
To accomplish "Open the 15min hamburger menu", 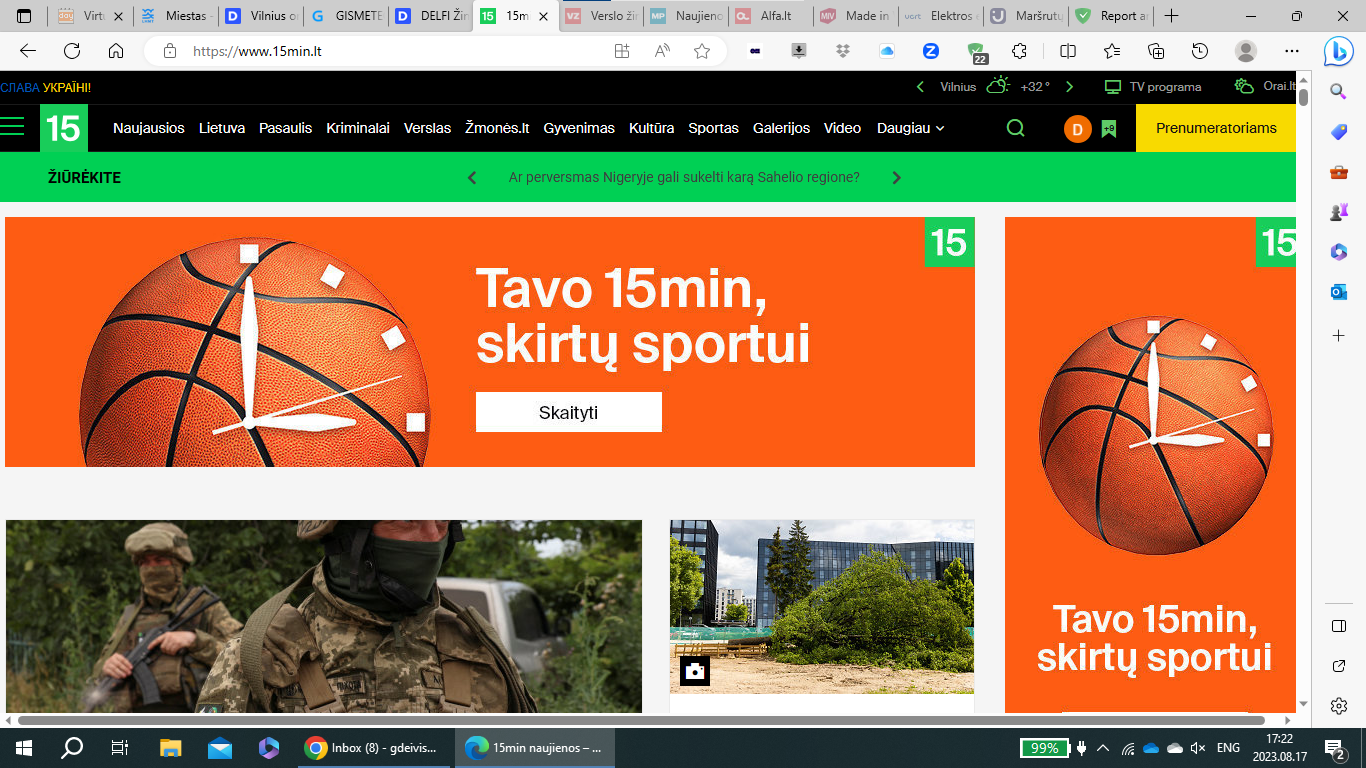I will [12, 127].
